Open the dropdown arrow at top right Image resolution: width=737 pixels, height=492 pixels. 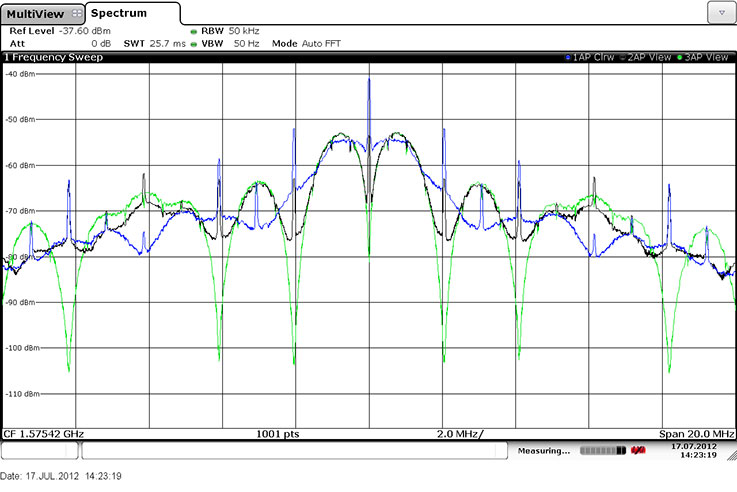(x=720, y=12)
